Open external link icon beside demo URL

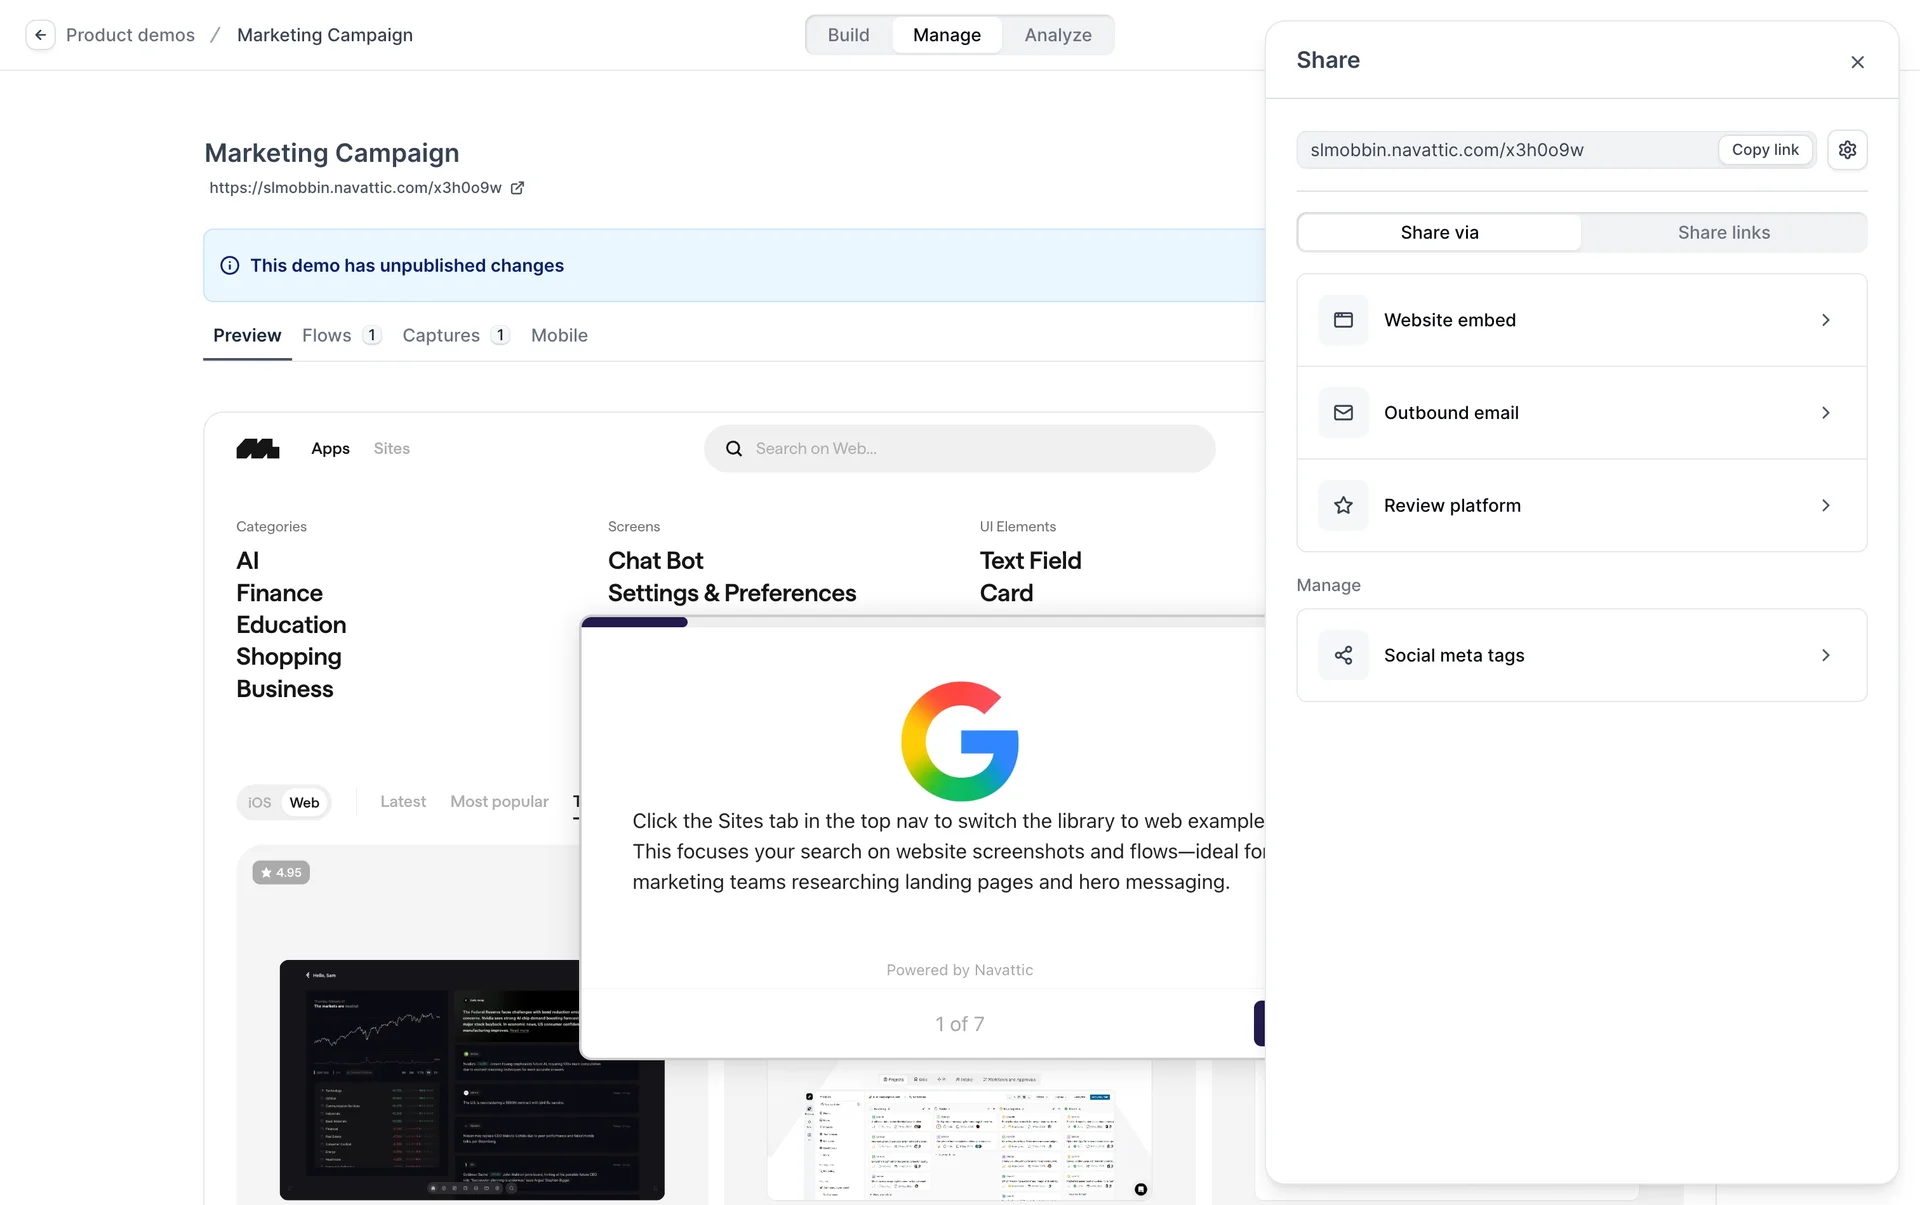click(x=517, y=188)
